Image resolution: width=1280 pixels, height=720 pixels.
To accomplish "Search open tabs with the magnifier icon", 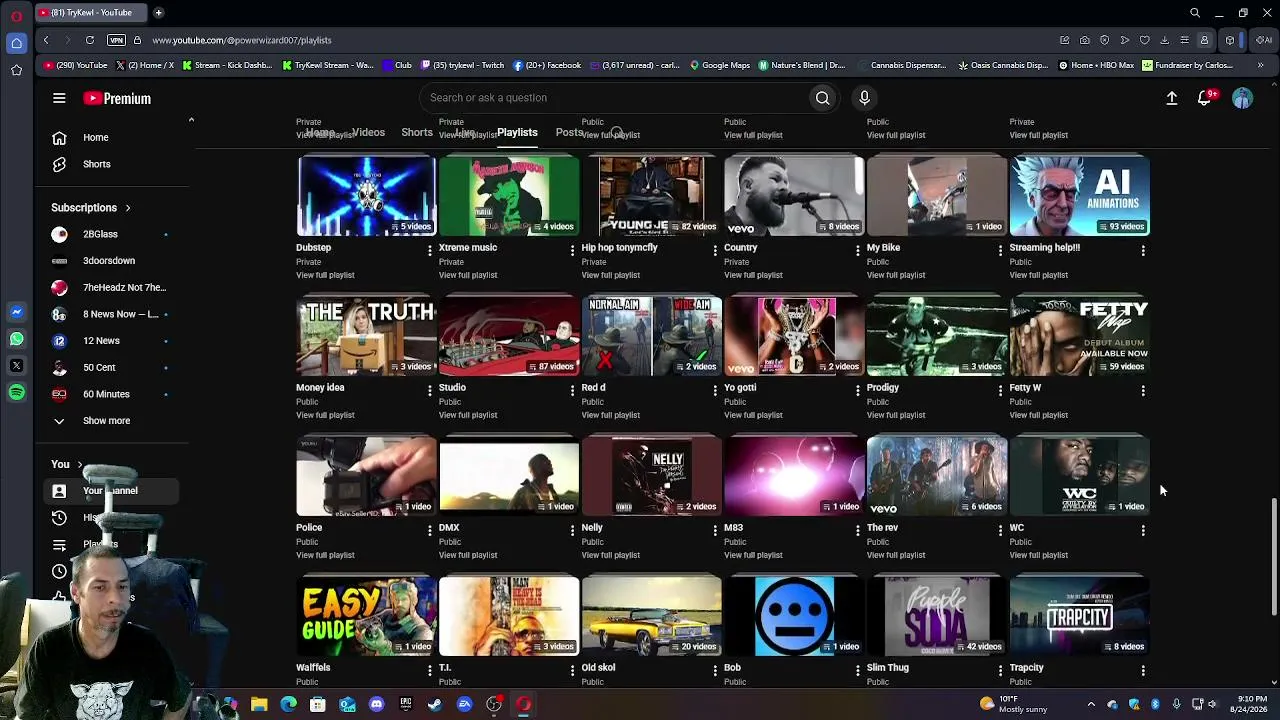I will 1195,13.
